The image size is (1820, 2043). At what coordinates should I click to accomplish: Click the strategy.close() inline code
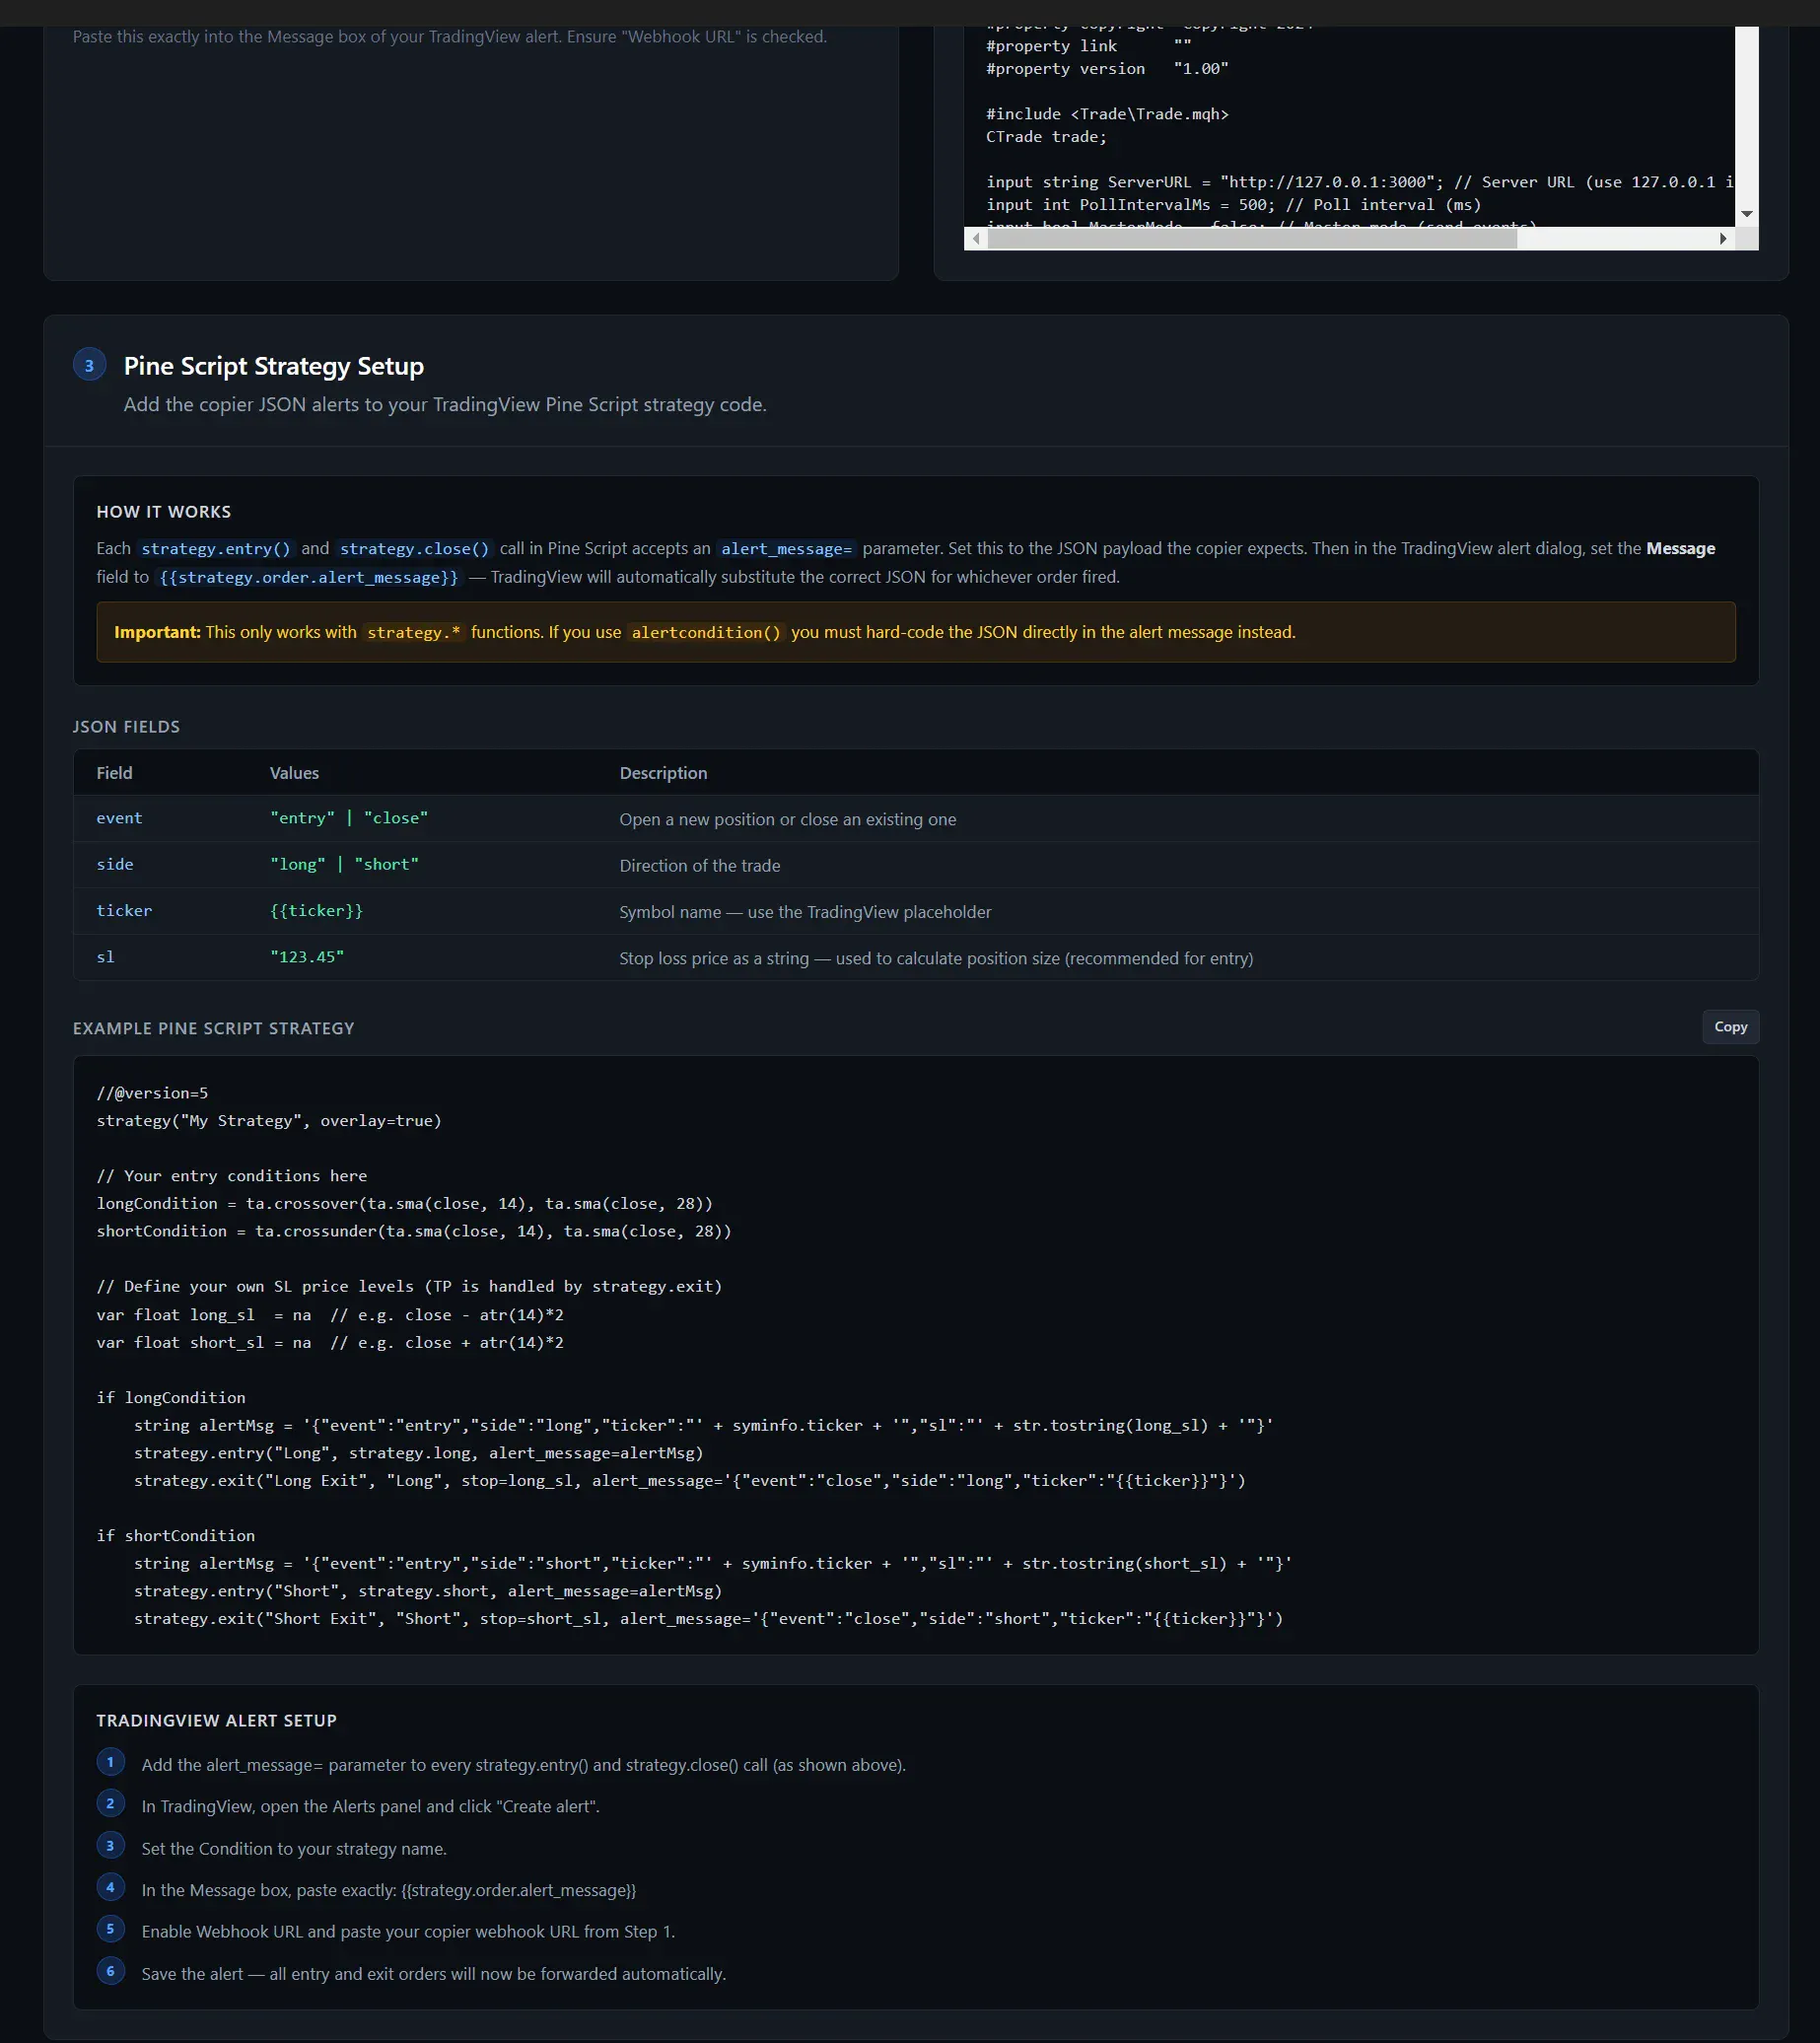(415, 549)
